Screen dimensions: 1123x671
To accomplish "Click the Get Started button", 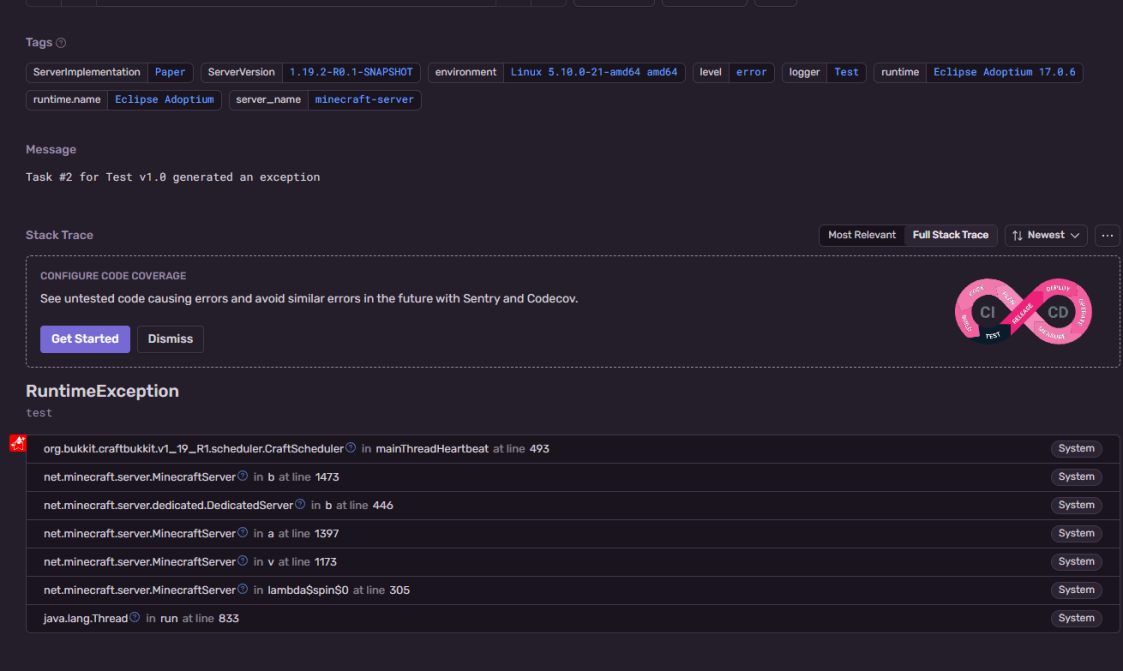I will point(85,338).
